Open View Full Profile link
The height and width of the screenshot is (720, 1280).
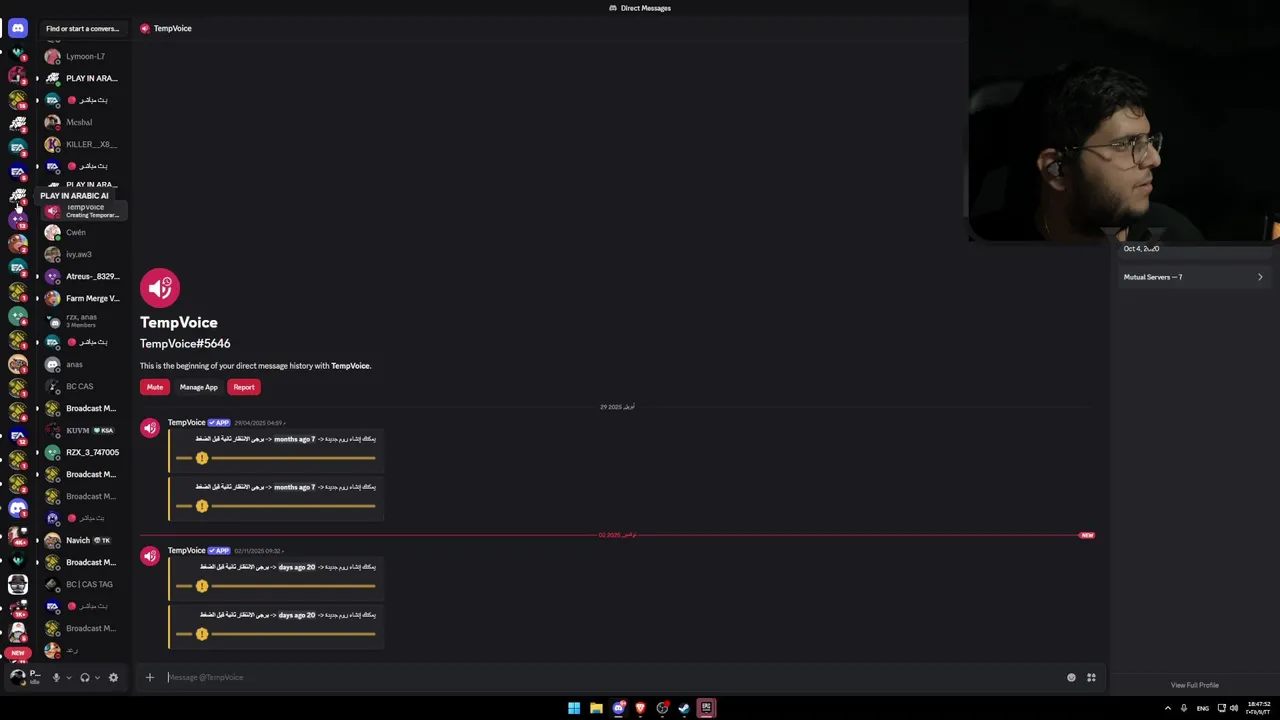[x=1195, y=685]
